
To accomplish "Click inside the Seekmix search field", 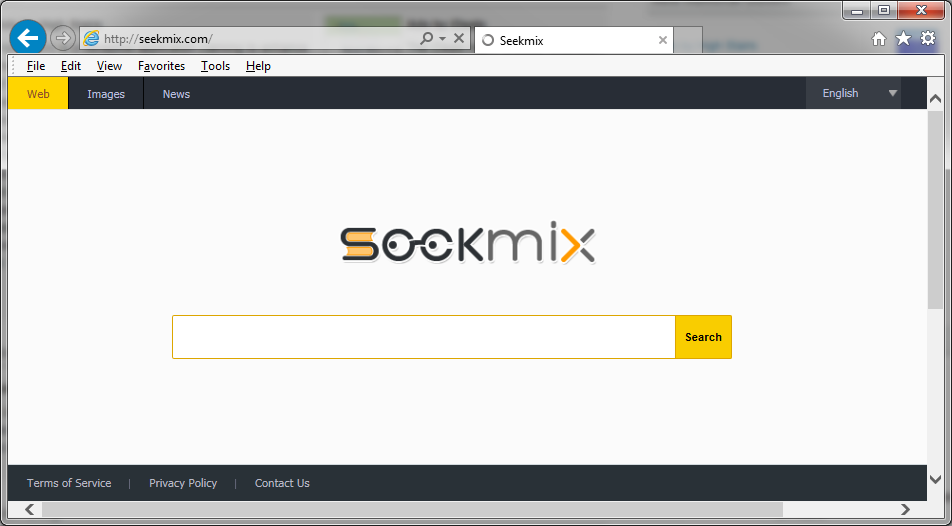I will (x=423, y=337).
